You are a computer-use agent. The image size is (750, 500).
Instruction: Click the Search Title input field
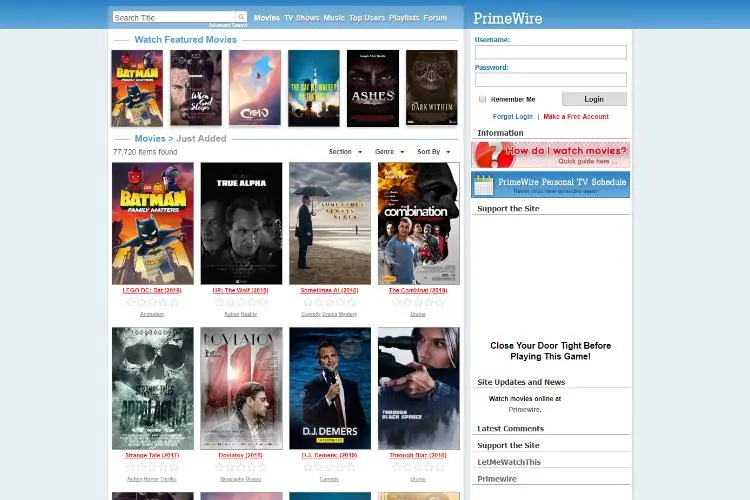174,17
